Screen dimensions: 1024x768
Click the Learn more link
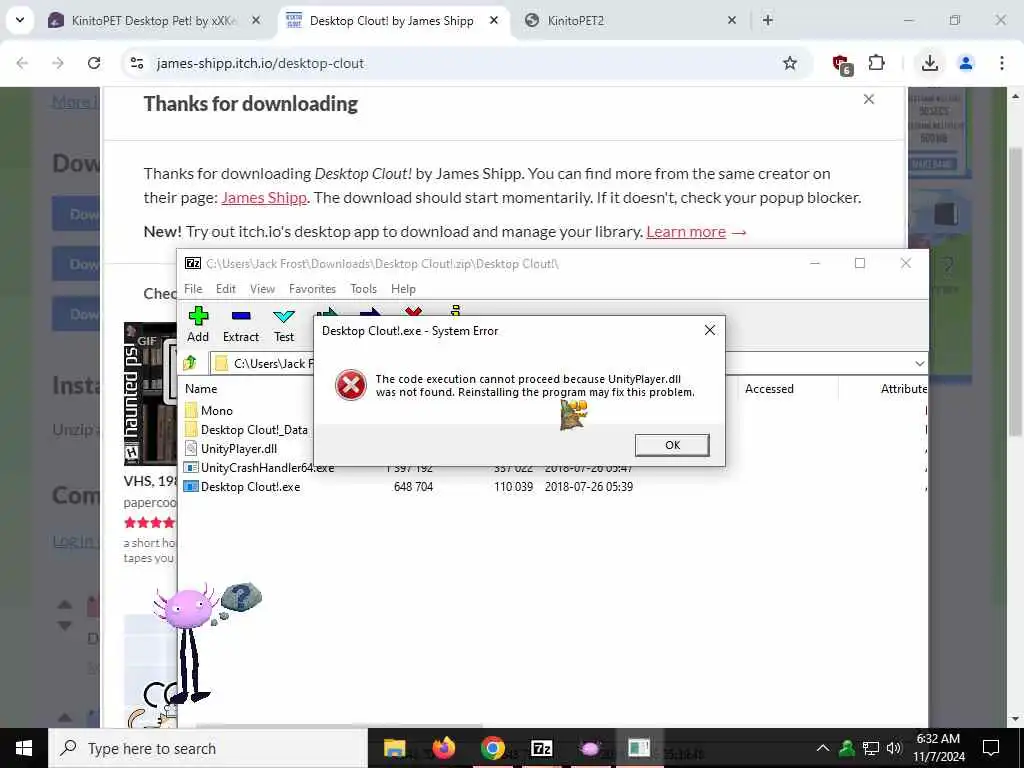tap(686, 232)
